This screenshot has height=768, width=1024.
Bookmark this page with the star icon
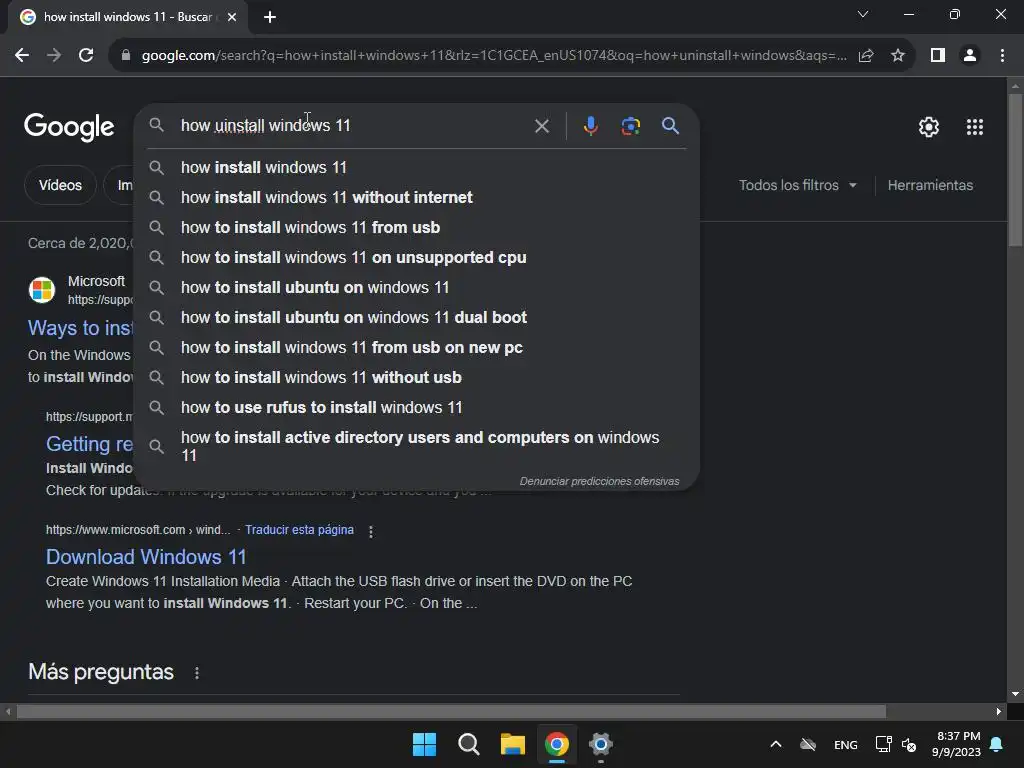tap(898, 56)
